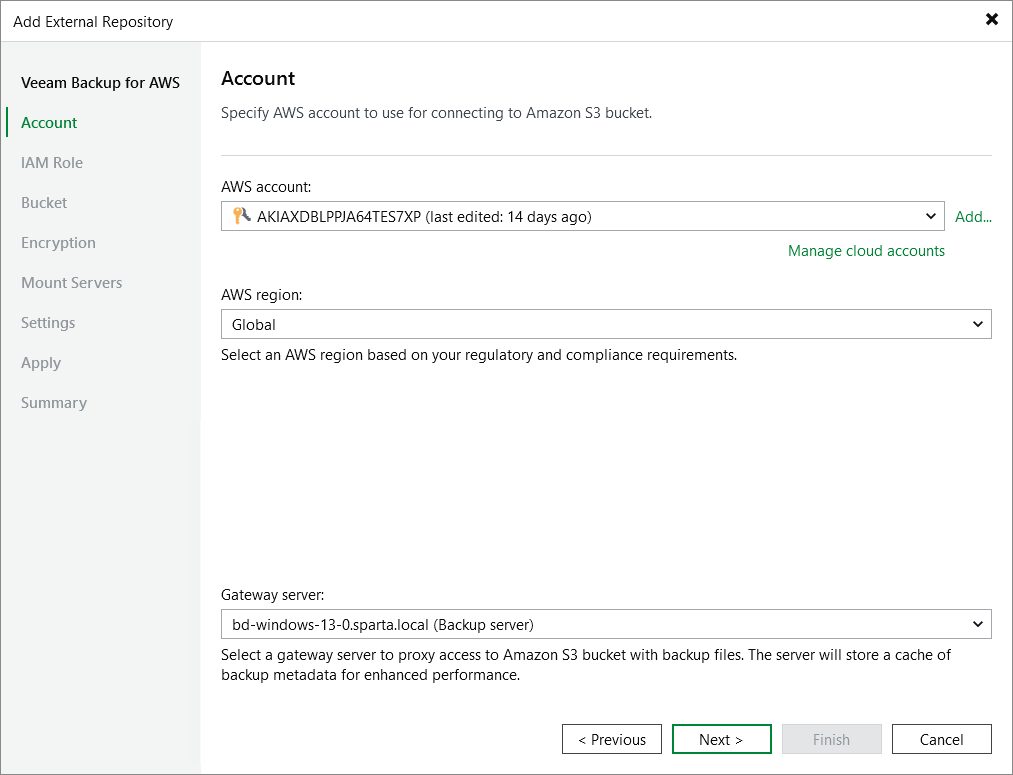Go to the Account wizard step
1013x775 pixels.
[49, 123]
